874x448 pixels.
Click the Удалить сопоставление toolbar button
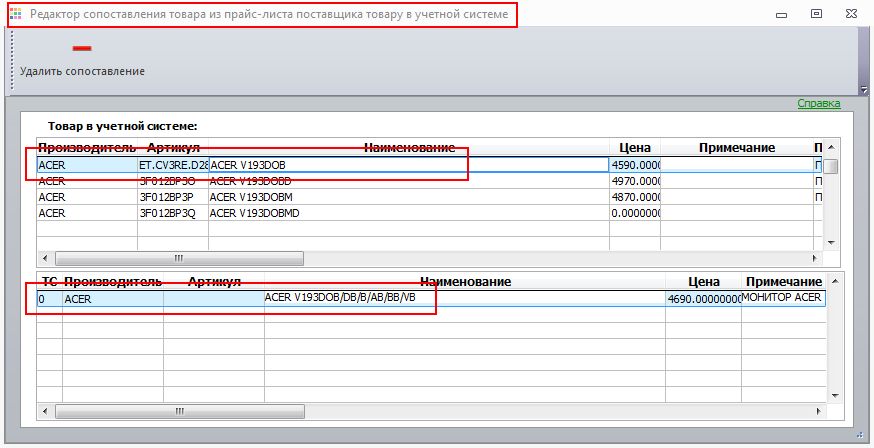[x=82, y=59]
